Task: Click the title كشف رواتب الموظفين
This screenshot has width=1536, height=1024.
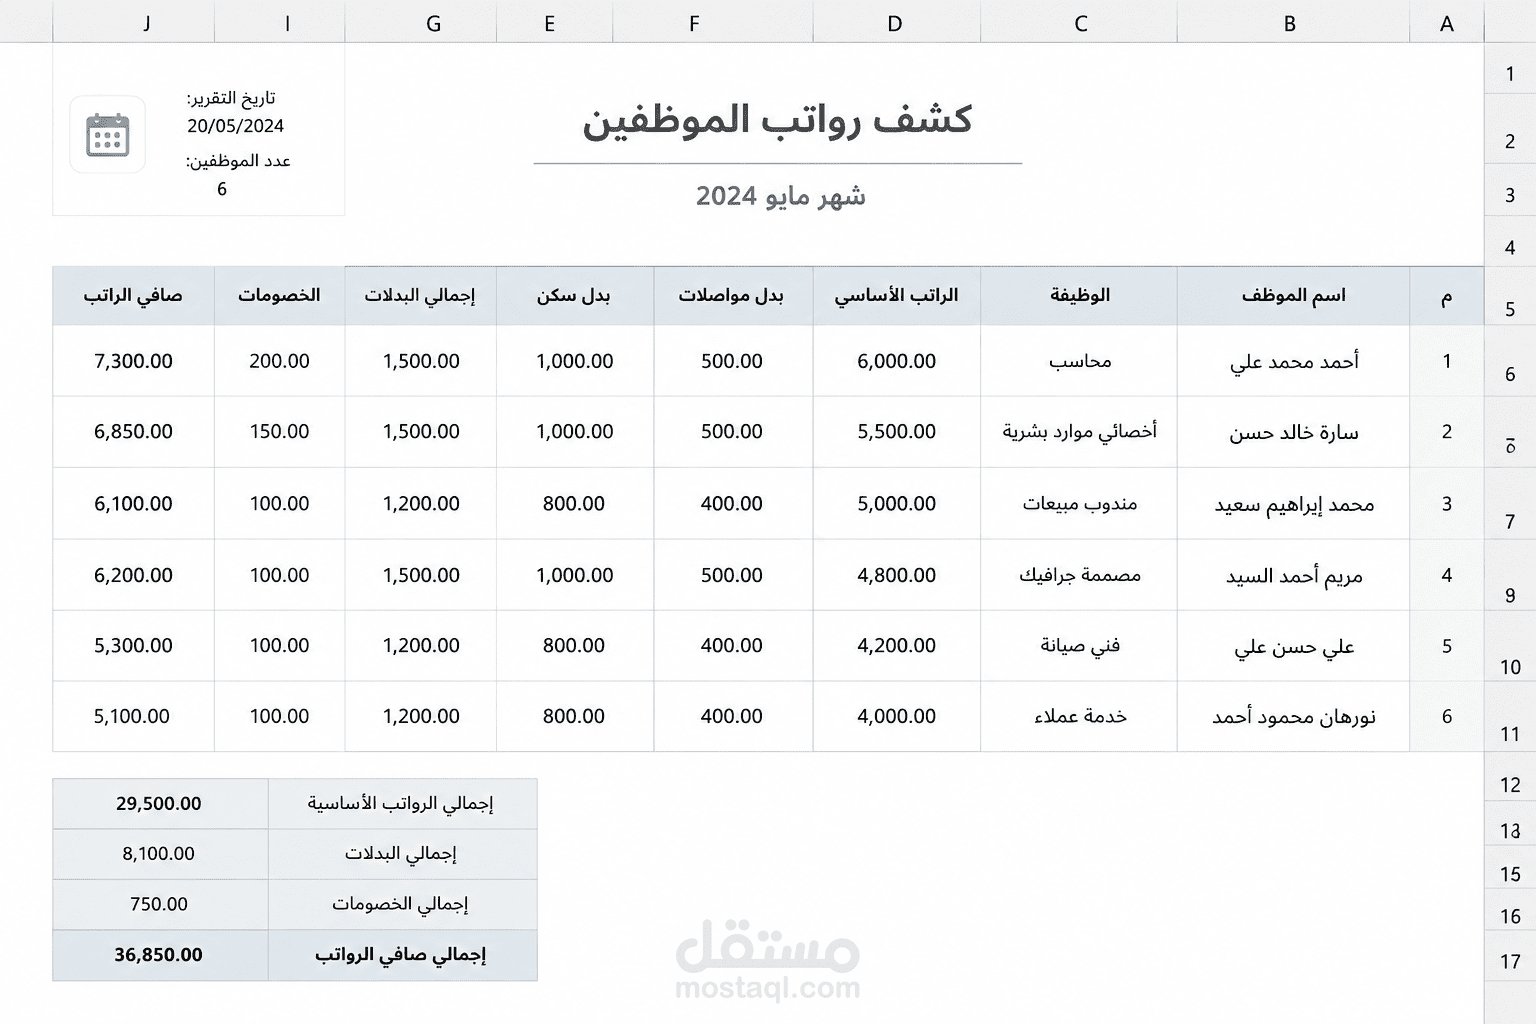Action: click(777, 119)
